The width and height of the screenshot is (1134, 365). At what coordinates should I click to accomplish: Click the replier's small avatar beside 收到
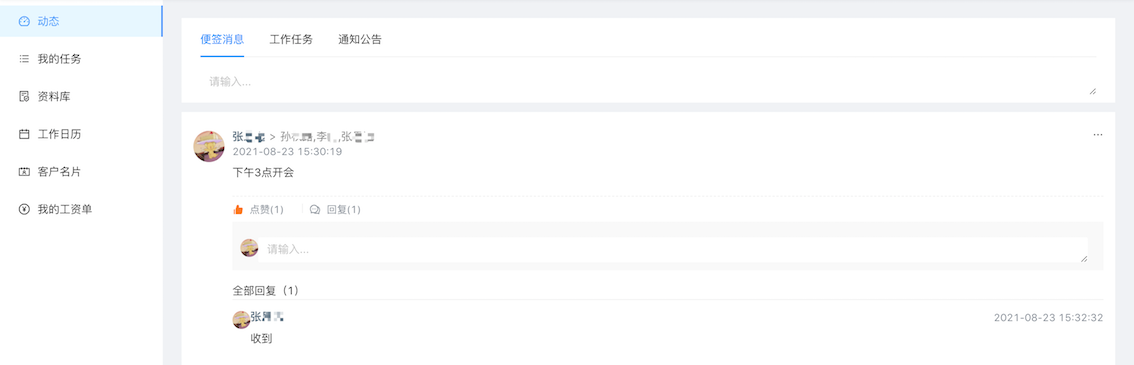coord(241,319)
